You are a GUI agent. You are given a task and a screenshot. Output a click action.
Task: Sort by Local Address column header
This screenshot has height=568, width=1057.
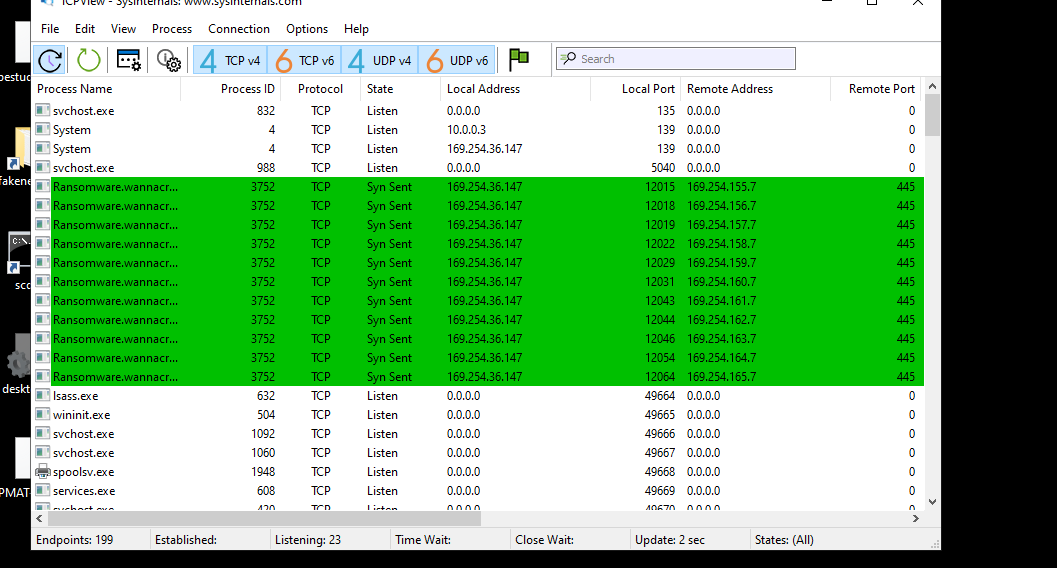click(516, 89)
